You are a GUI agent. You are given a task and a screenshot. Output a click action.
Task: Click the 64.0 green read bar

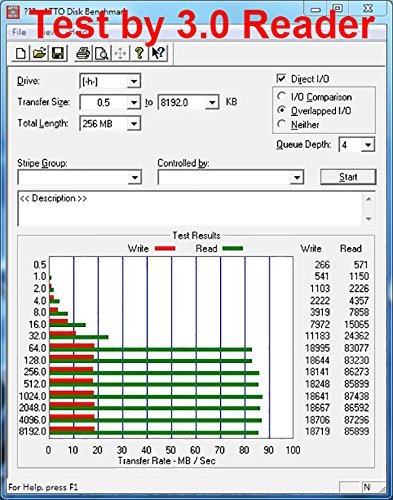151,349
